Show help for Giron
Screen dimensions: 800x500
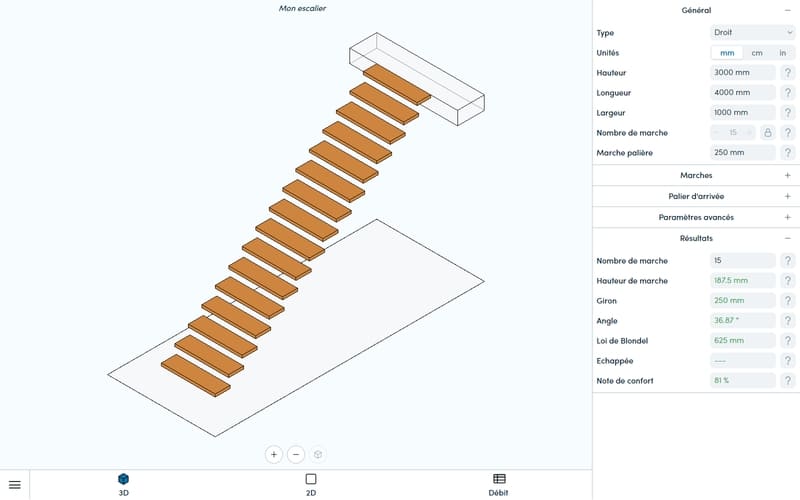click(788, 301)
